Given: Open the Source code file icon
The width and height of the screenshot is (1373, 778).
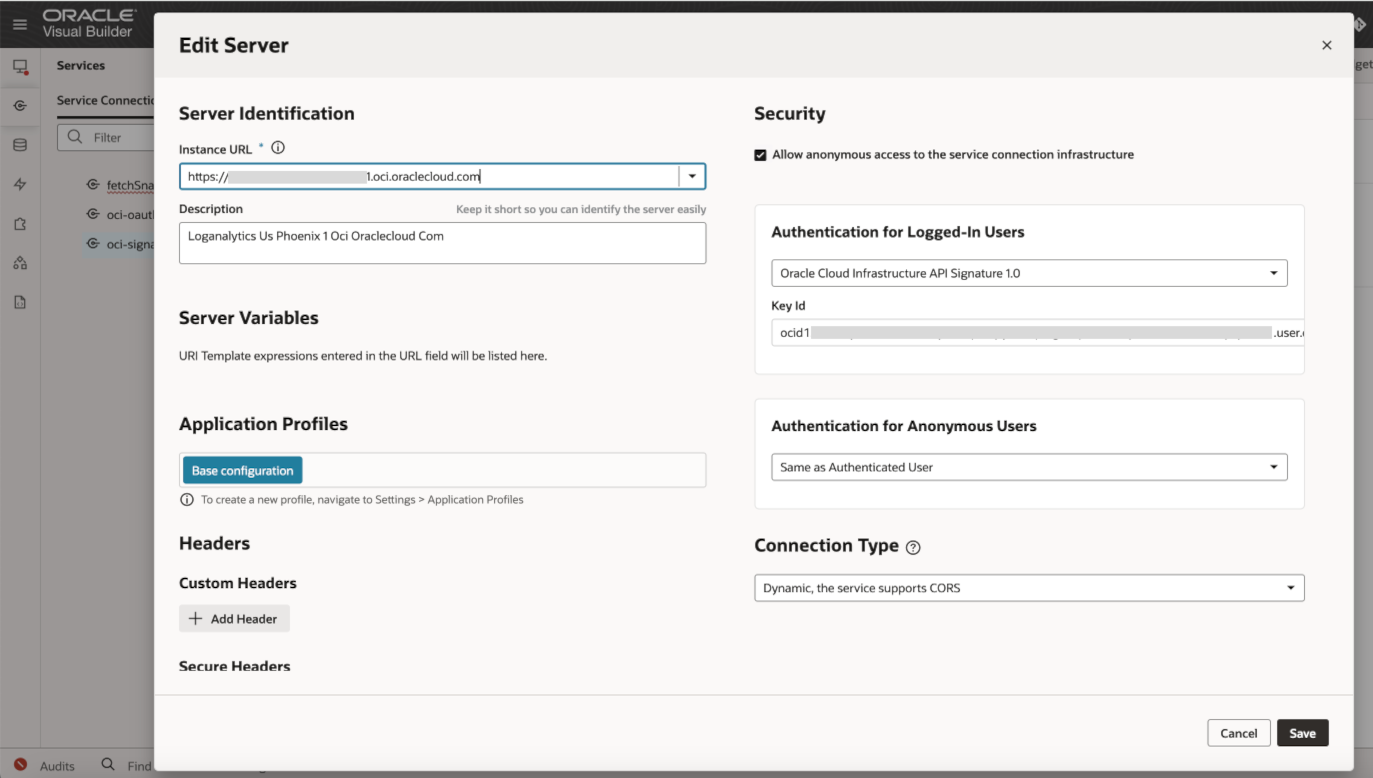Looking at the screenshot, I should (x=20, y=302).
